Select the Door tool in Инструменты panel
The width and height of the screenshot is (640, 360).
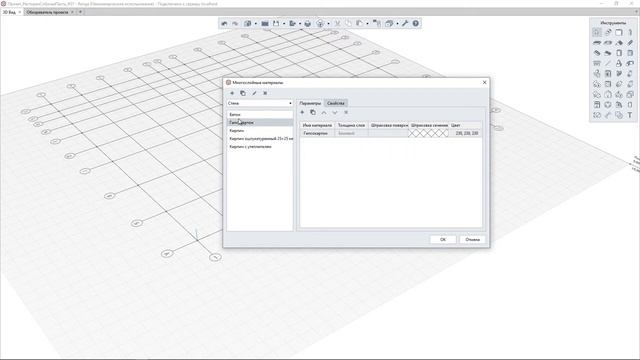[619, 53]
